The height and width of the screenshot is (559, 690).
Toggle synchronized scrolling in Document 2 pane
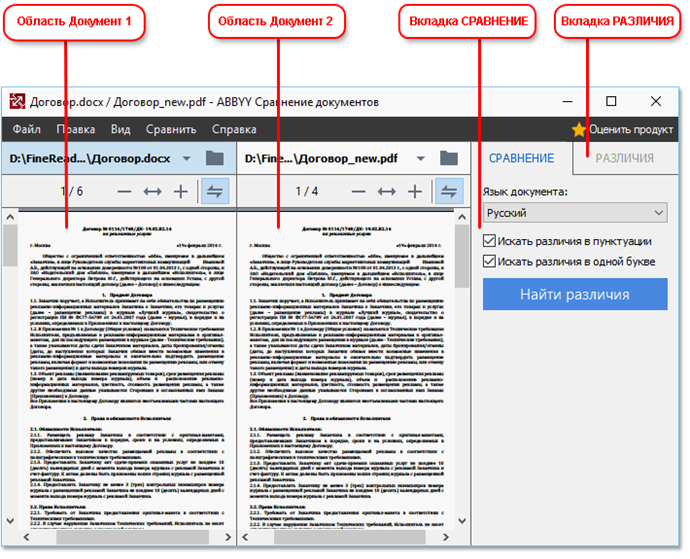(x=449, y=191)
